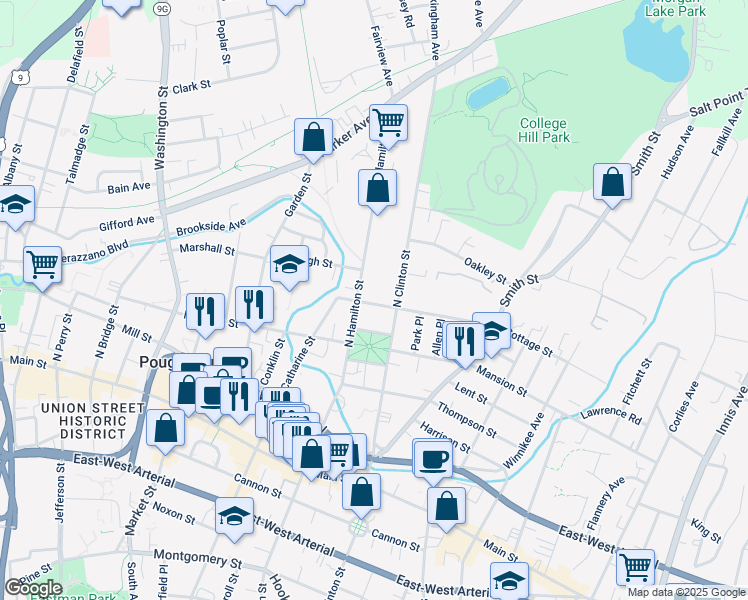Viewport: 748px width, 600px height.
Task: Click the Talmadge St label
Action: (x=78, y=155)
